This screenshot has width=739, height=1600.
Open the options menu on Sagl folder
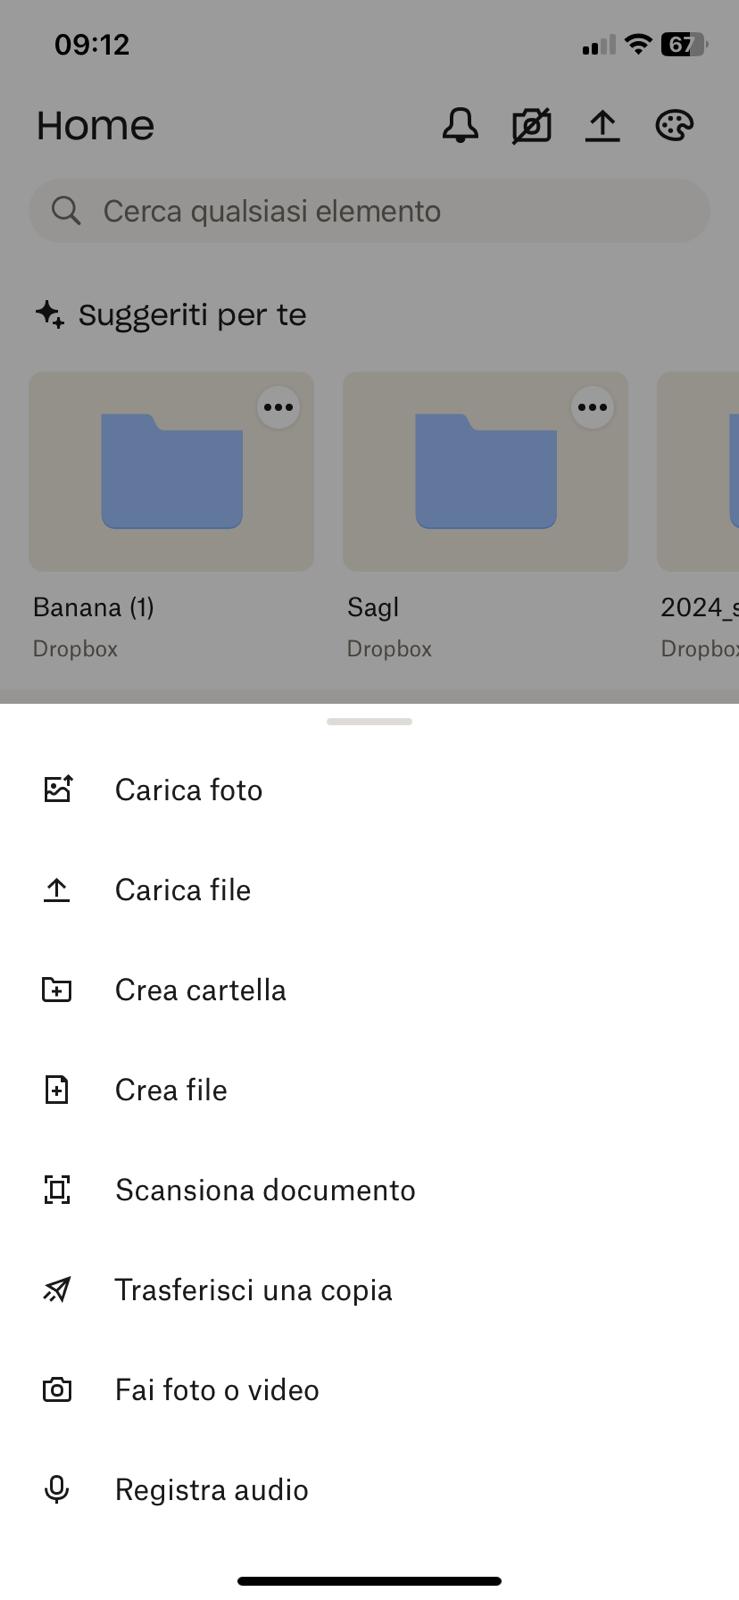coord(592,407)
